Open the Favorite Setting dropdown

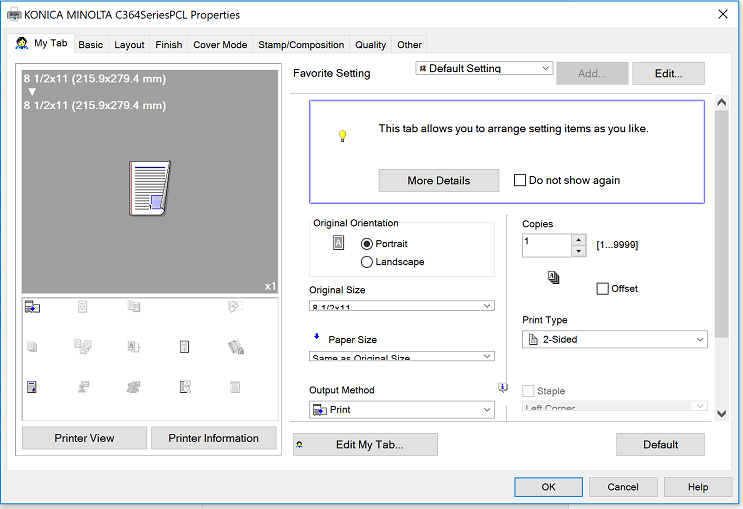pyautogui.click(x=484, y=68)
